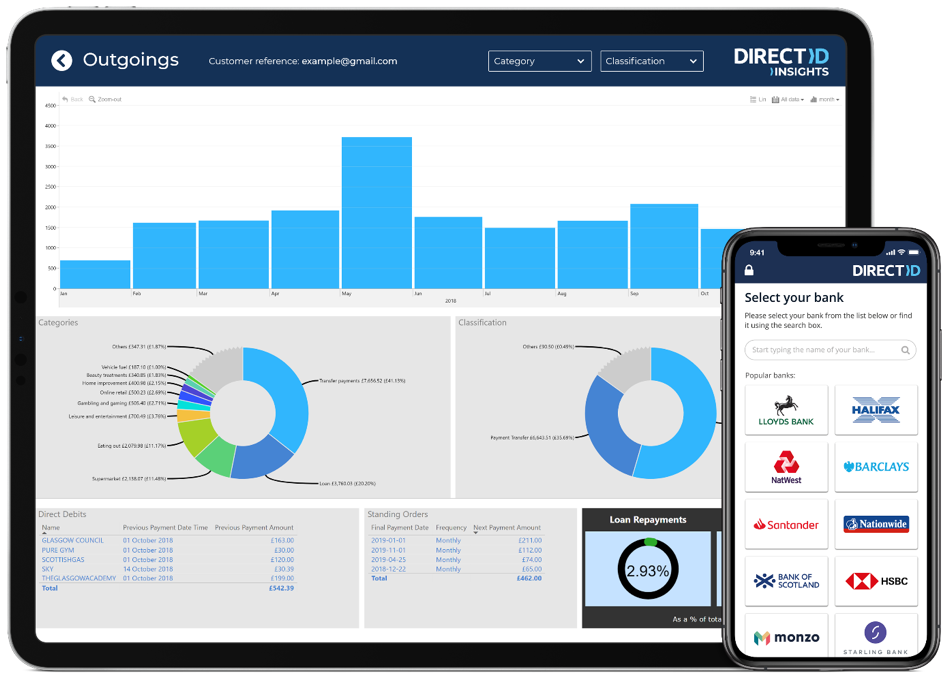Screen dimensions: 947x677
Task: Click the back arrow next to Outgoings
Action: pyautogui.click(x=62, y=60)
